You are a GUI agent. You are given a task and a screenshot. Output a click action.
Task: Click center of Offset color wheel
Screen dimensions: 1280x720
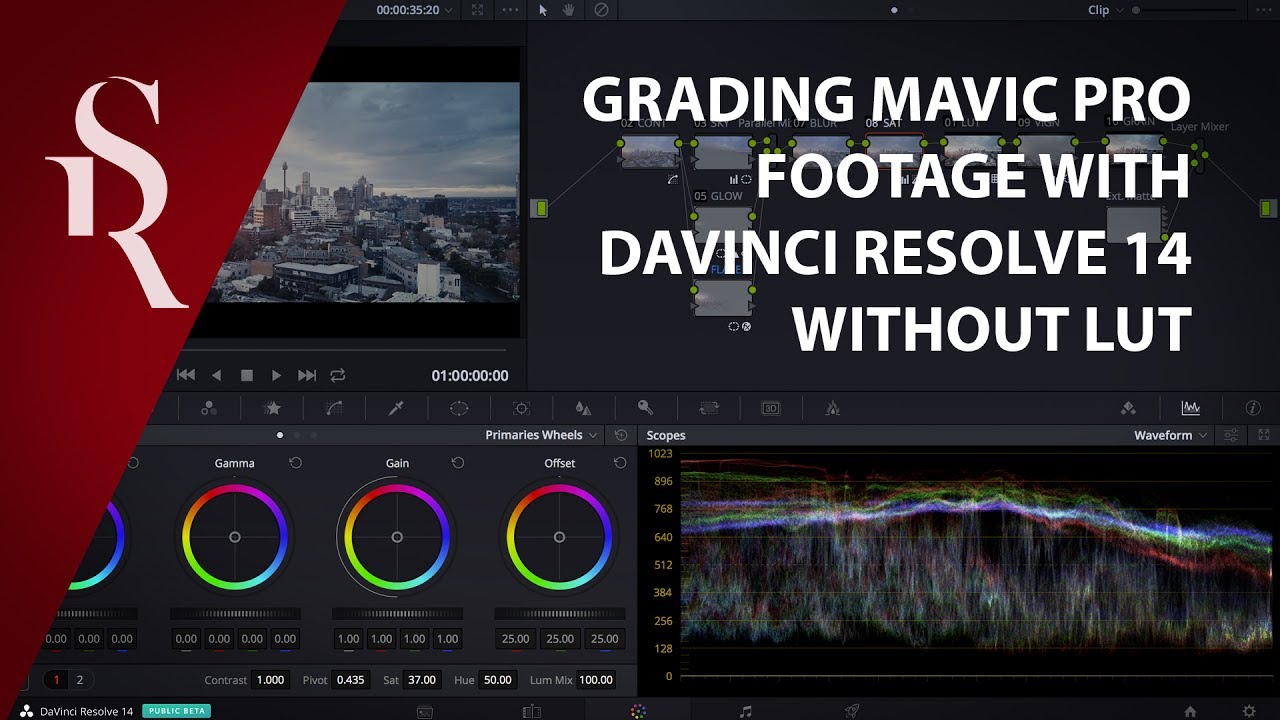(x=559, y=537)
